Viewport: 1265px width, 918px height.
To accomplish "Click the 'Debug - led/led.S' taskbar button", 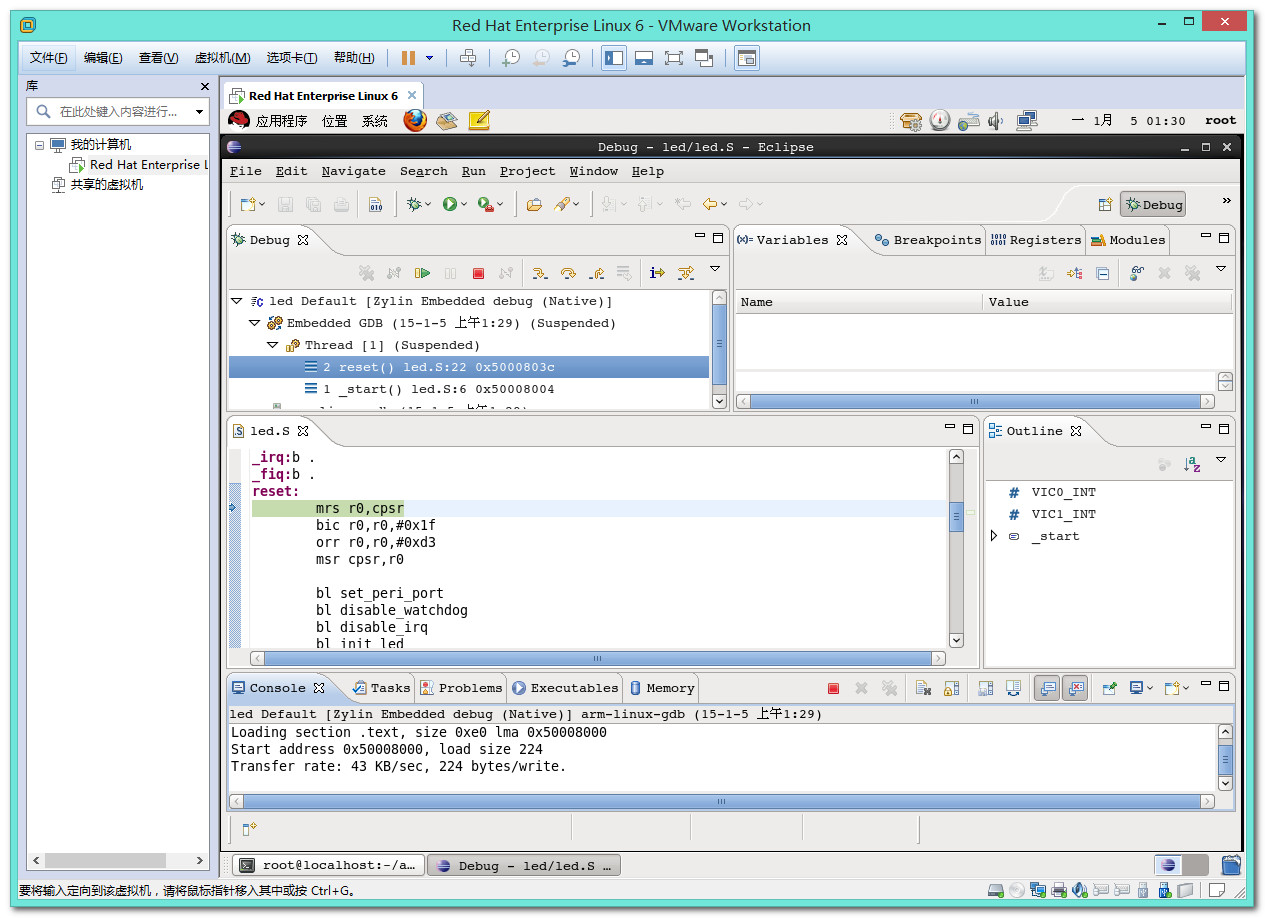I will pyautogui.click(x=524, y=866).
